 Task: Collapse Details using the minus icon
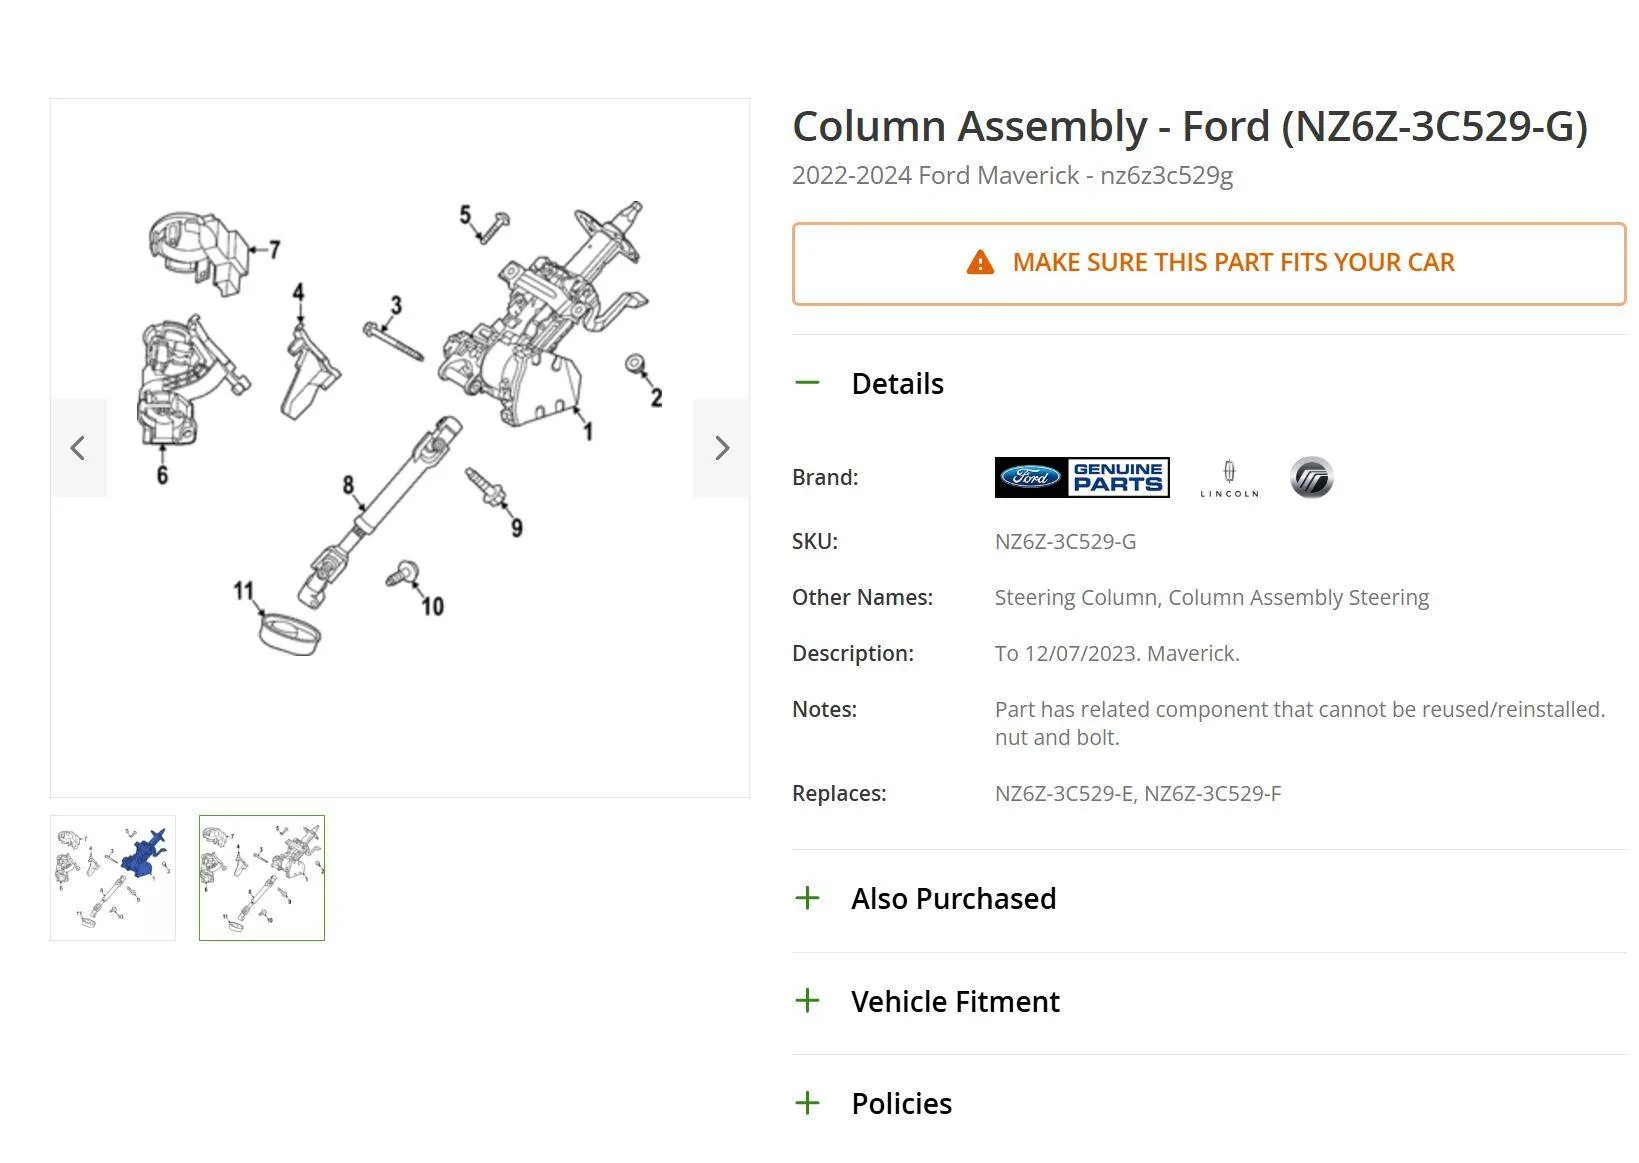807,383
